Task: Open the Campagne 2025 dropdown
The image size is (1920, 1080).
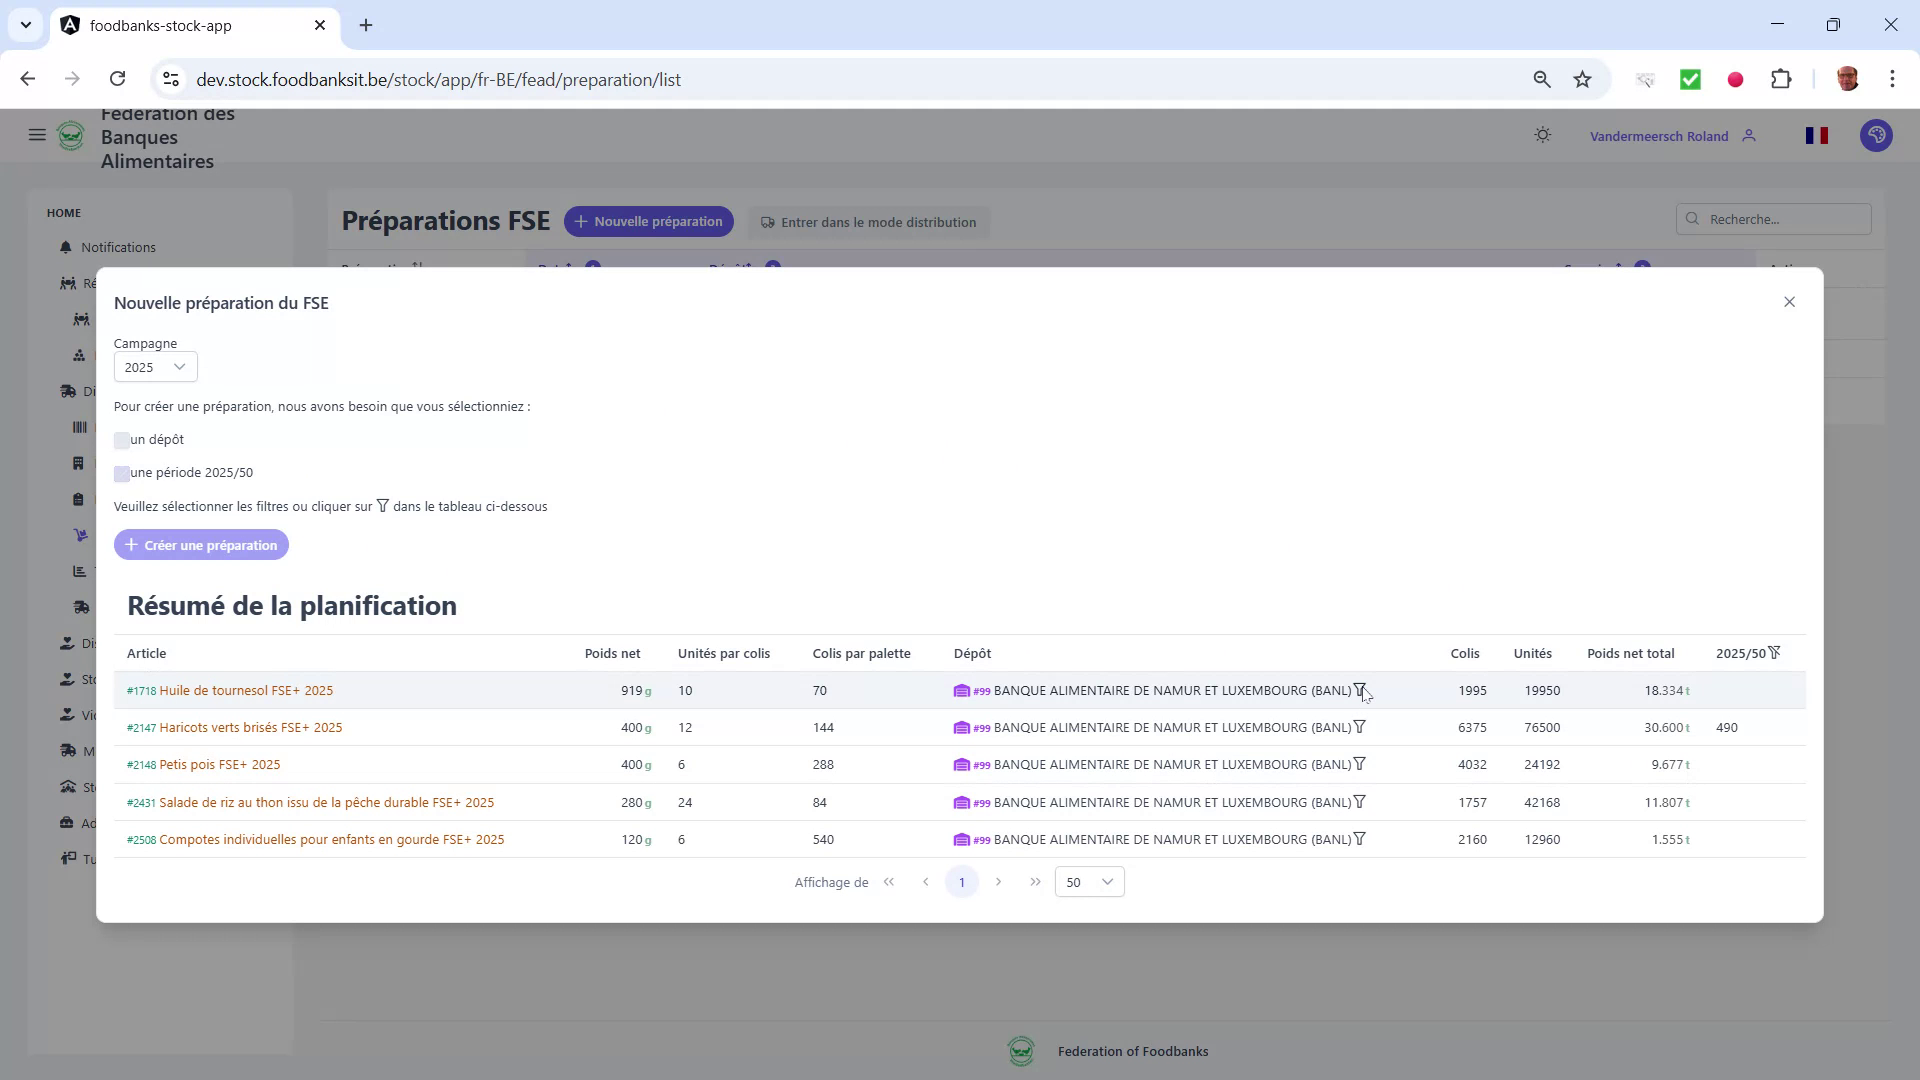Action: pos(155,367)
